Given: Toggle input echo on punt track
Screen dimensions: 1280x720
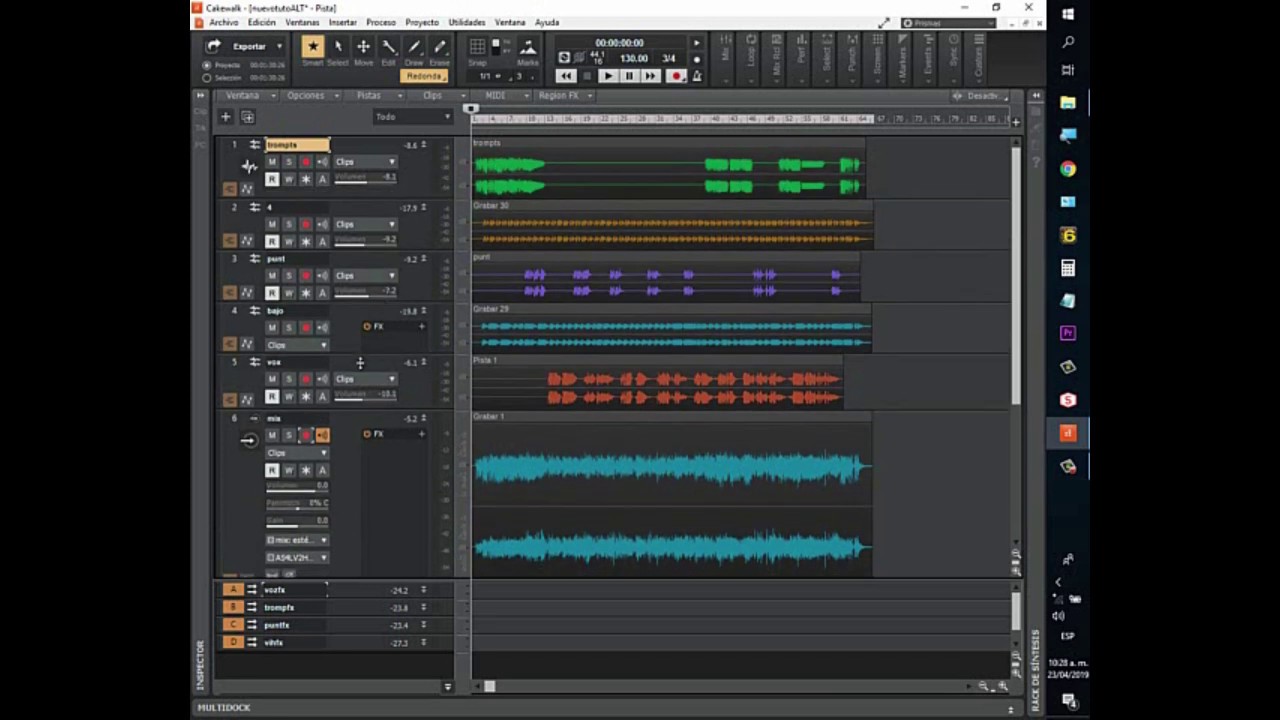Looking at the screenshot, I should [322, 275].
